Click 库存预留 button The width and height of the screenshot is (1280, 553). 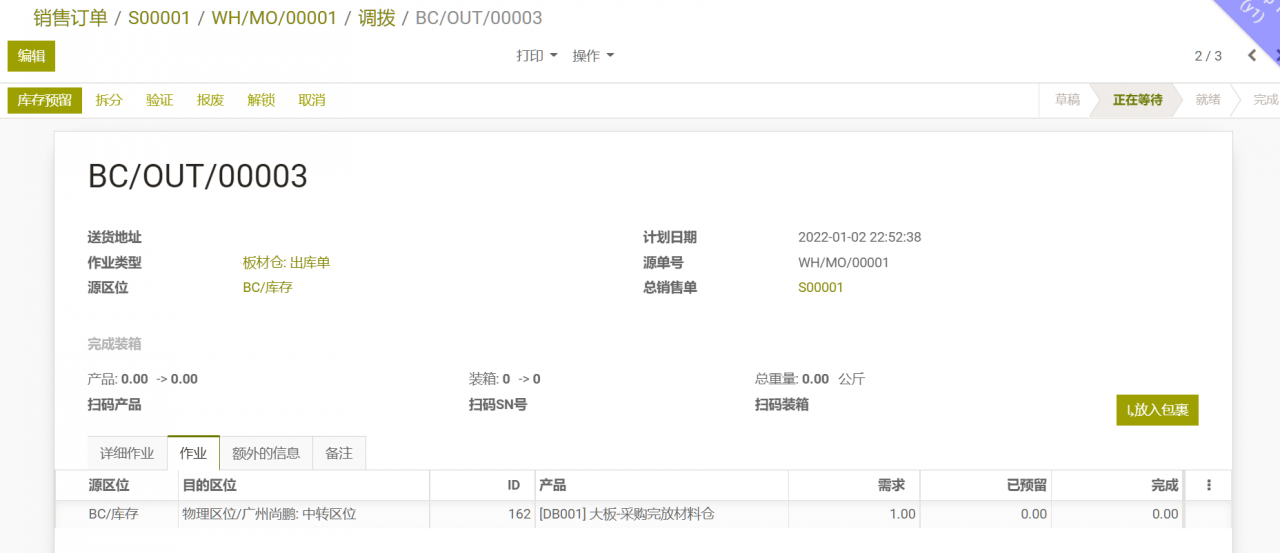(x=45, y=100)
